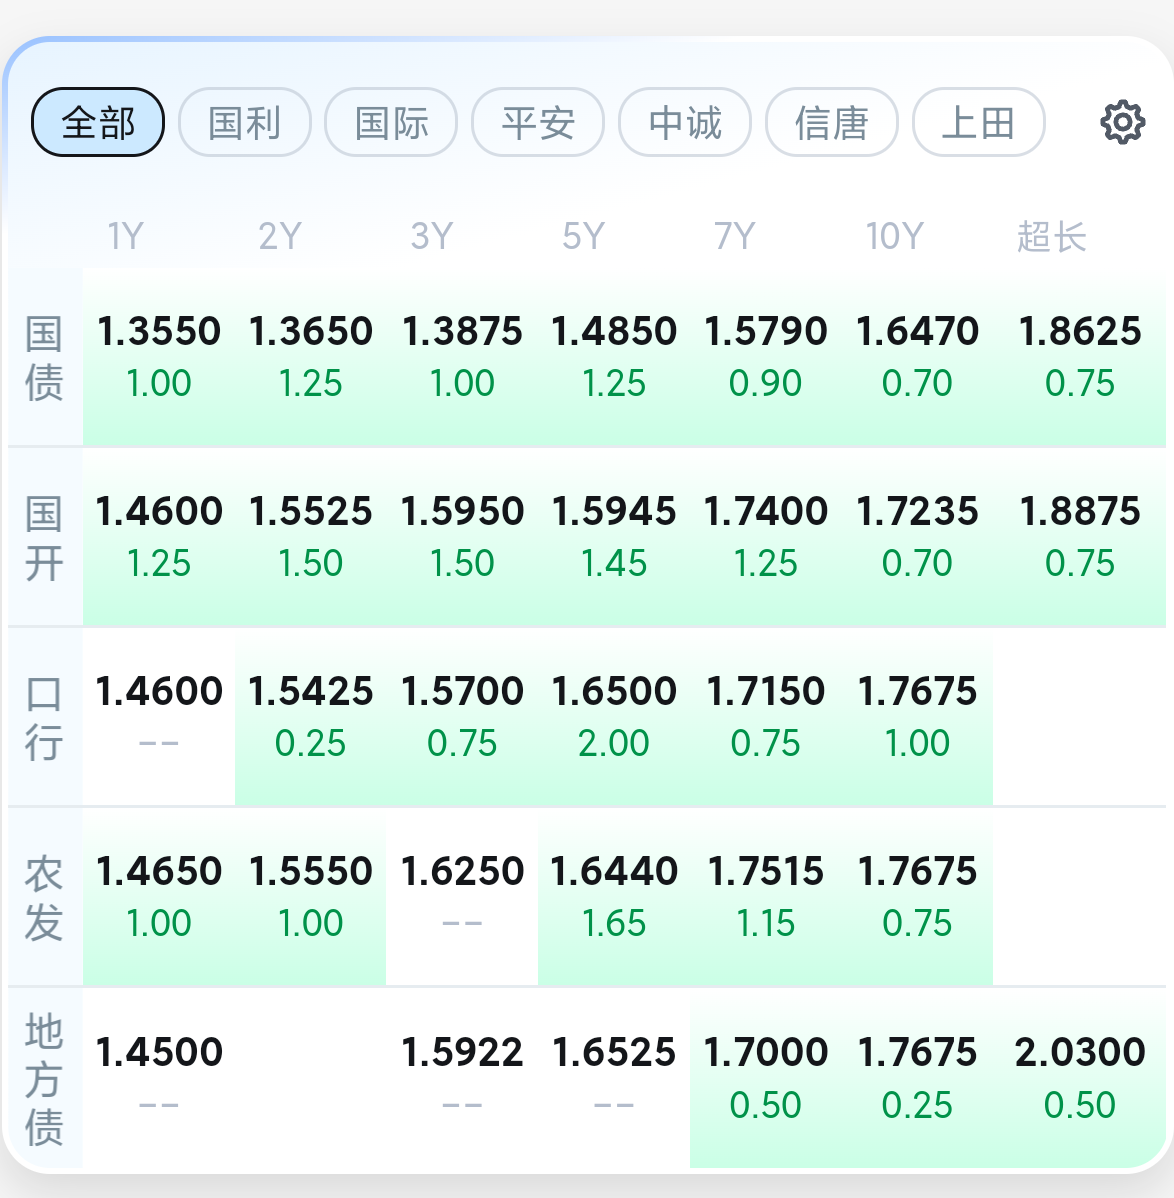Viewport: 1174px width, 1198px height.
Task: Switch to the 国利 filter
Action: point(244,122)
